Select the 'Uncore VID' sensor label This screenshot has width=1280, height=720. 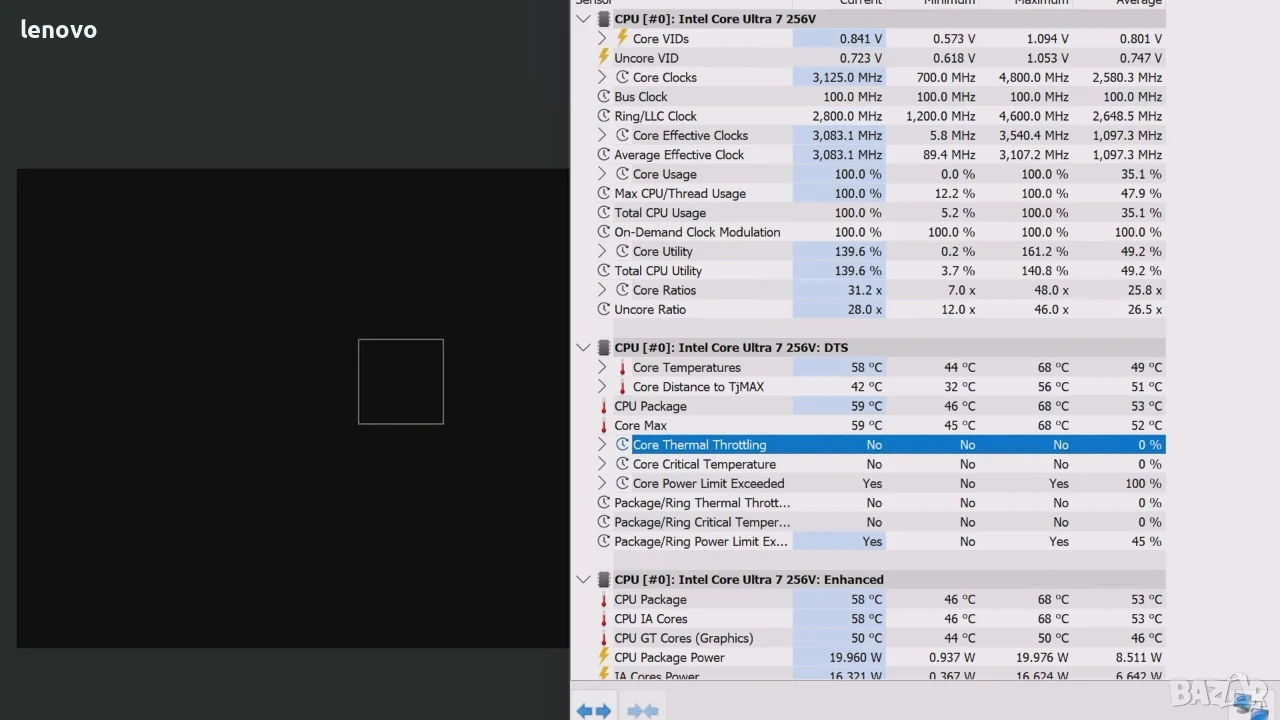click(646, 58)
